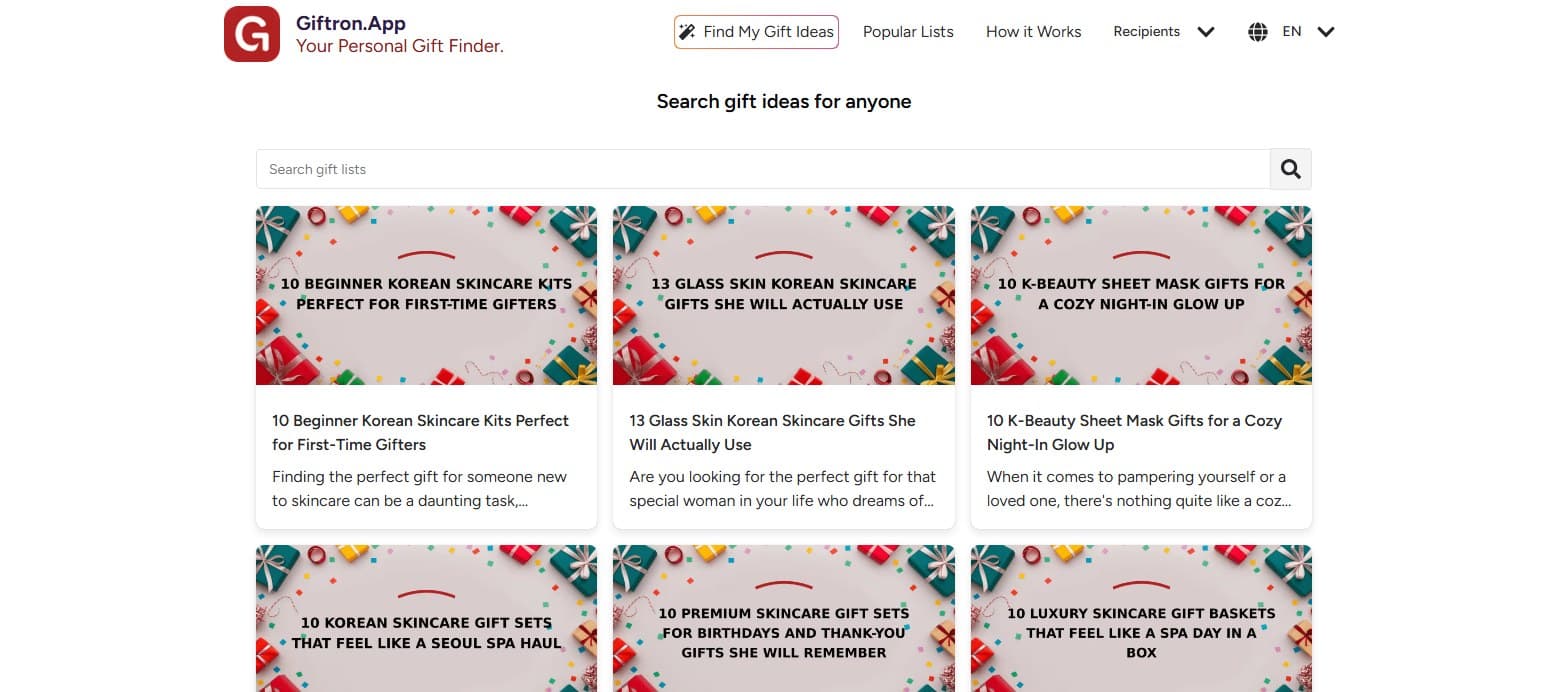
Task: Open Korean Skincare Gift Sets Seoul Spa Haul card
Action: coord(426,618)
